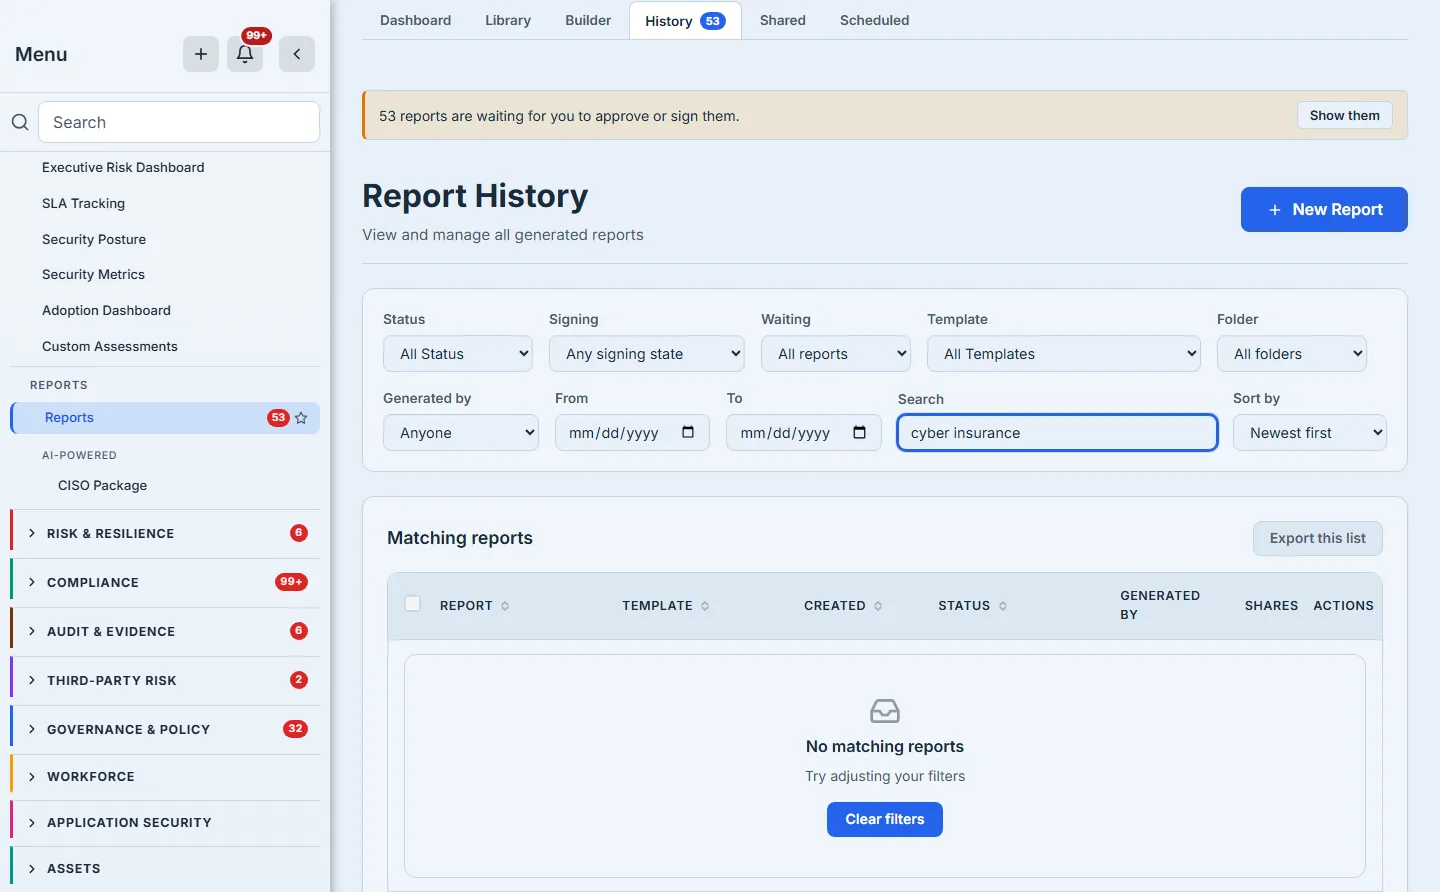Click the Show them button
The height and width of the screenshot is (892, 1440).
[1344, 115]
